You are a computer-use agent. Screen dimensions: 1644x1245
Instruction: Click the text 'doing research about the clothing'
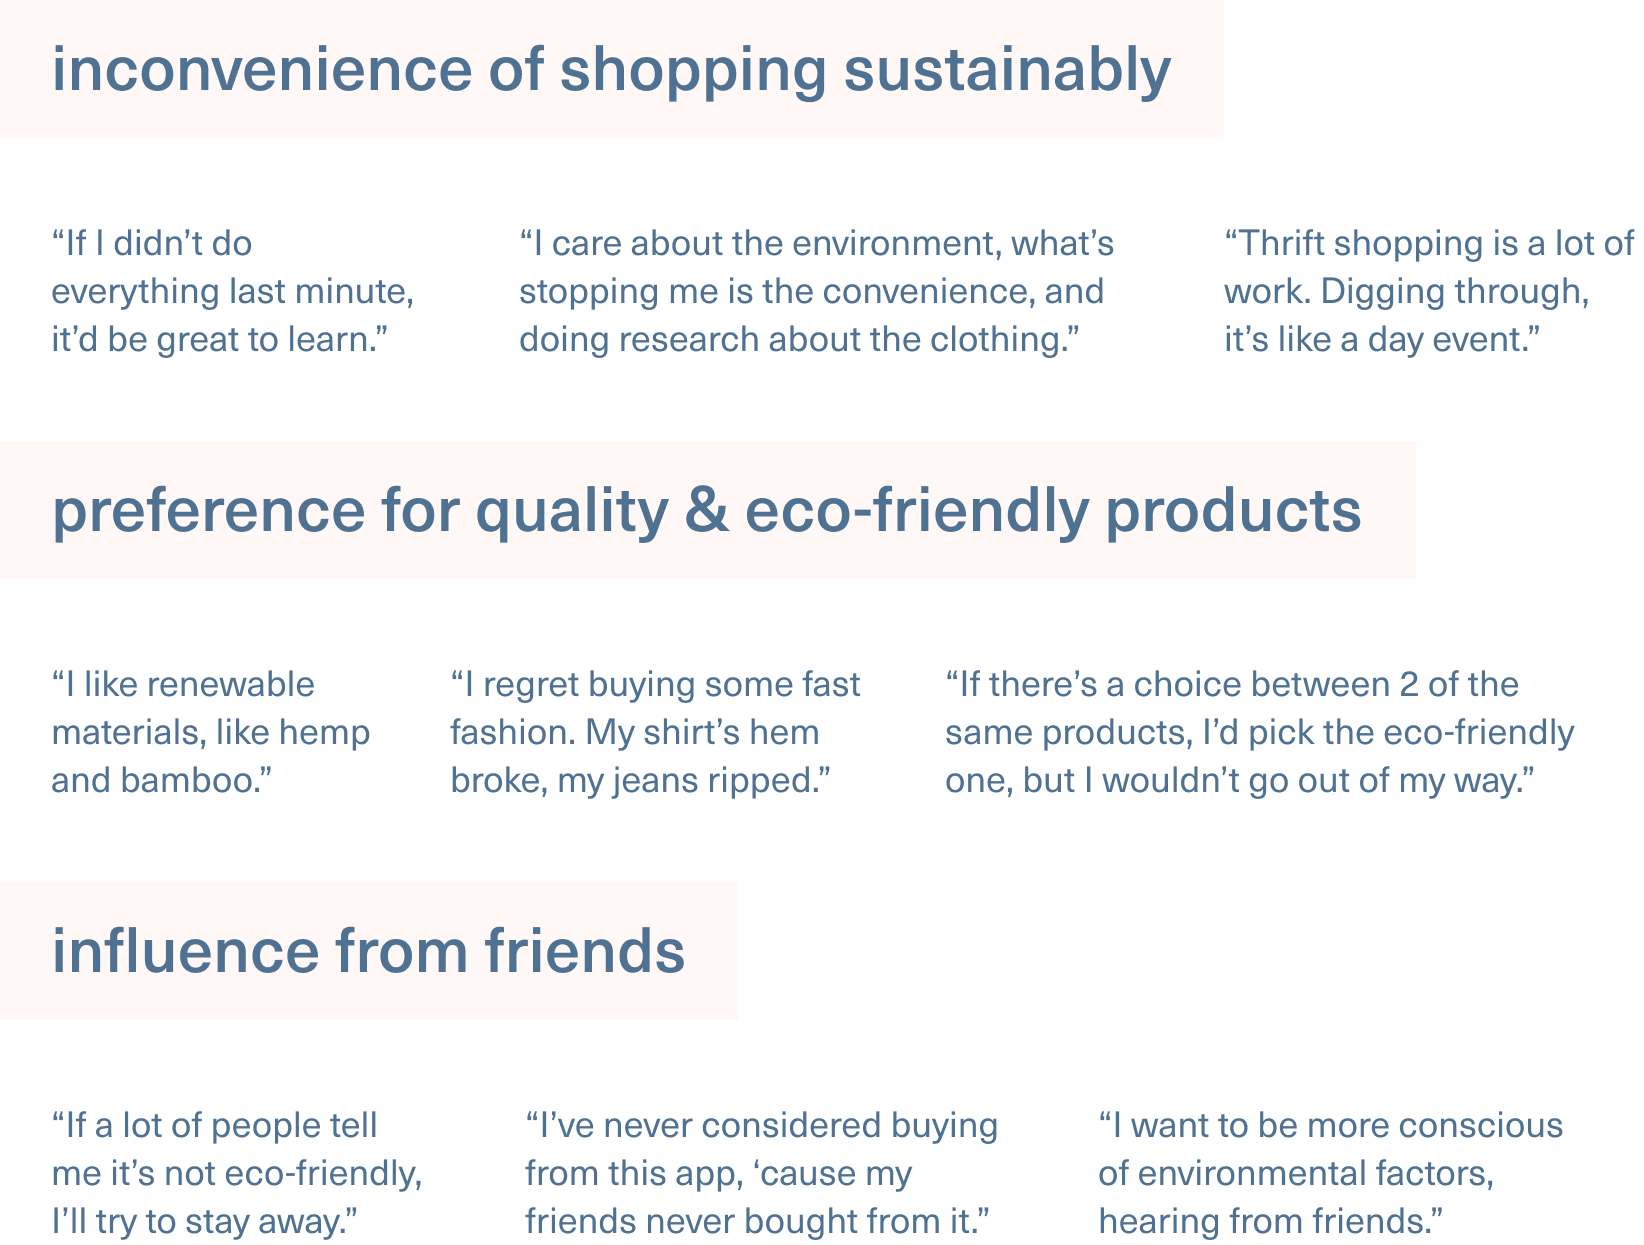pos(794,340)
